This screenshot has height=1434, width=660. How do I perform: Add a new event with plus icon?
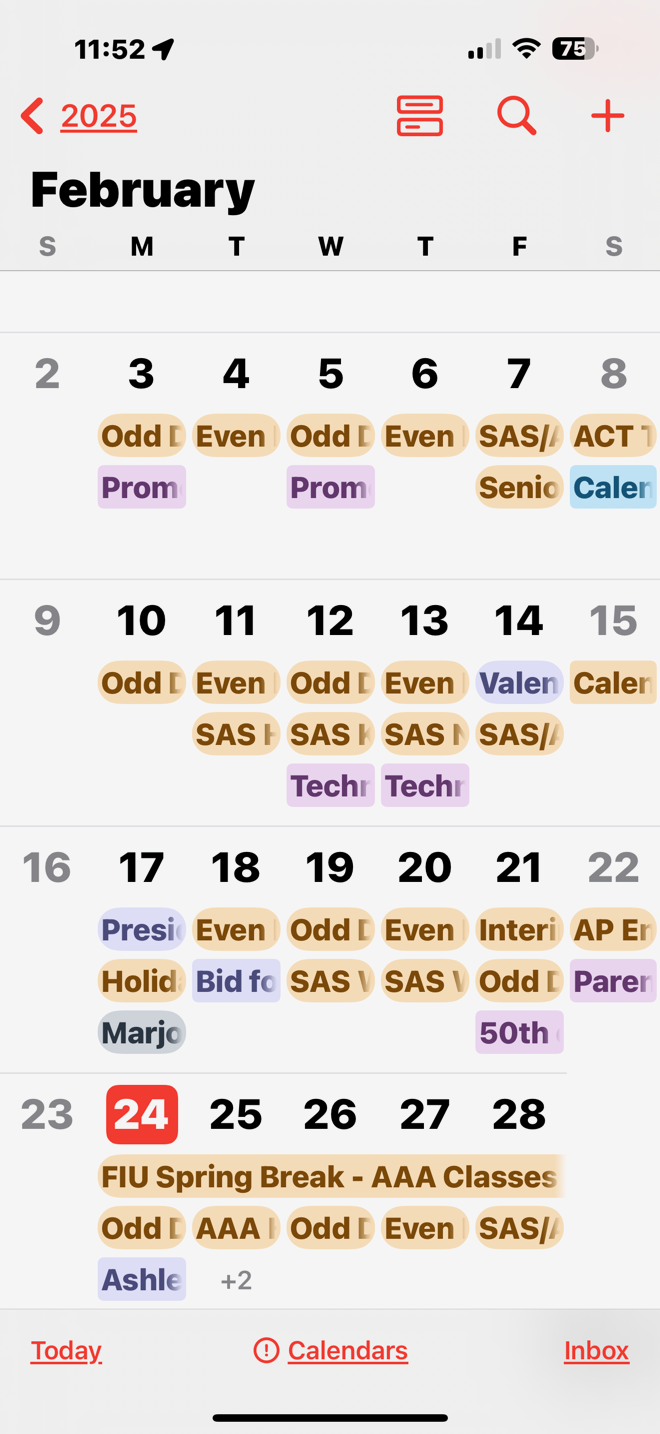coord(607,116)
